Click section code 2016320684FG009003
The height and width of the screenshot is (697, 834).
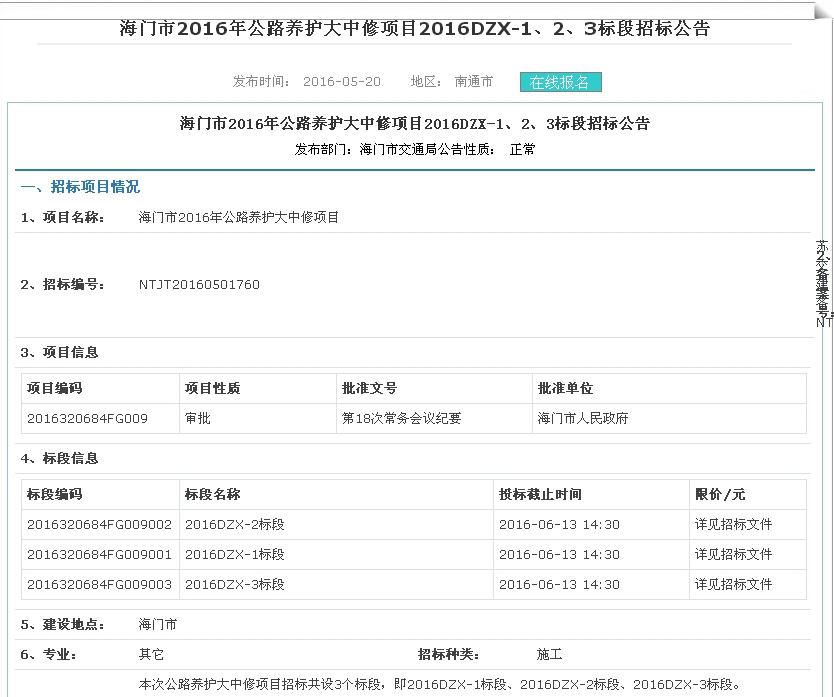(99, 584)
